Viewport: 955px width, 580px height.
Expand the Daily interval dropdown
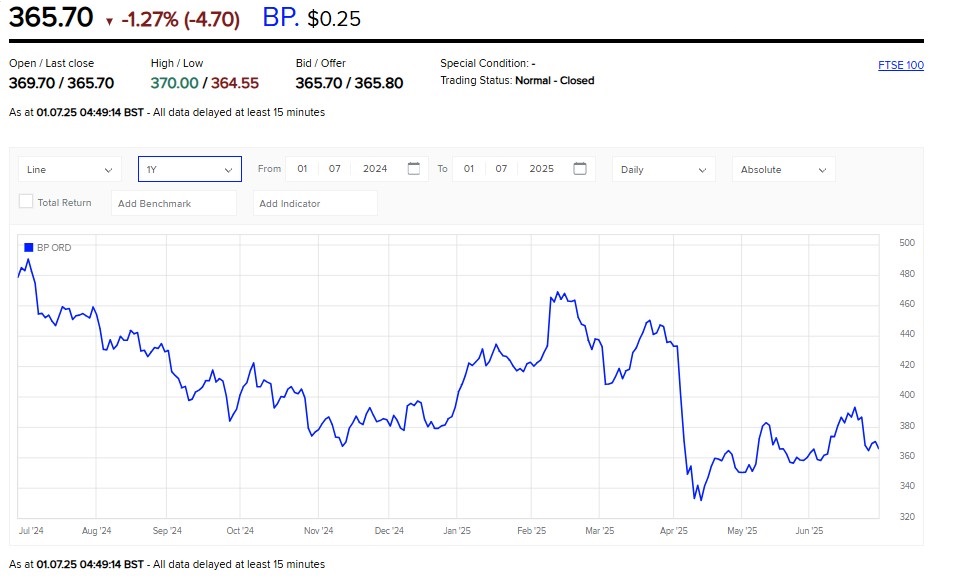pos(663,169)
